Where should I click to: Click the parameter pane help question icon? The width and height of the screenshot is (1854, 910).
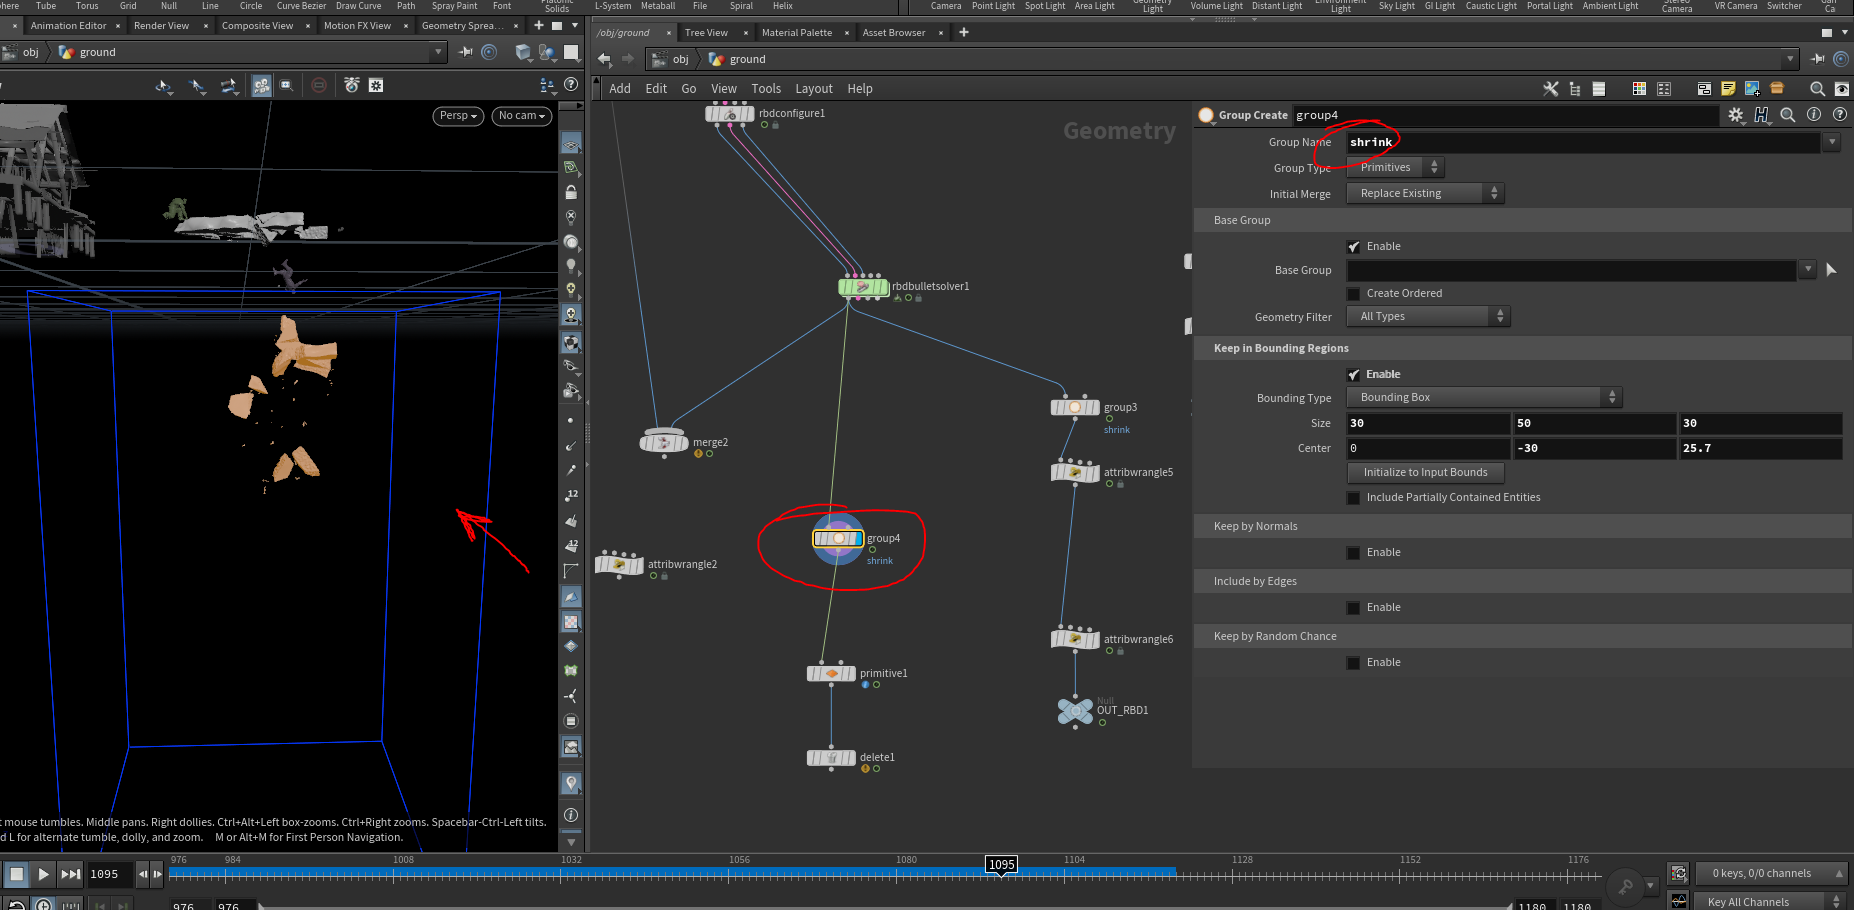point(1839,115)
